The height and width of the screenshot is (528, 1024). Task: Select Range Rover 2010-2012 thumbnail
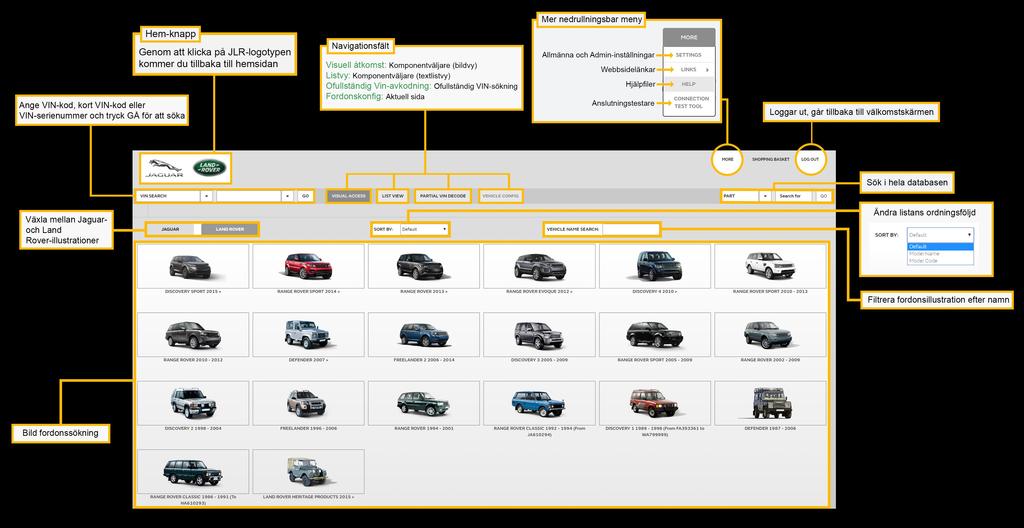[x=193, y=335]
